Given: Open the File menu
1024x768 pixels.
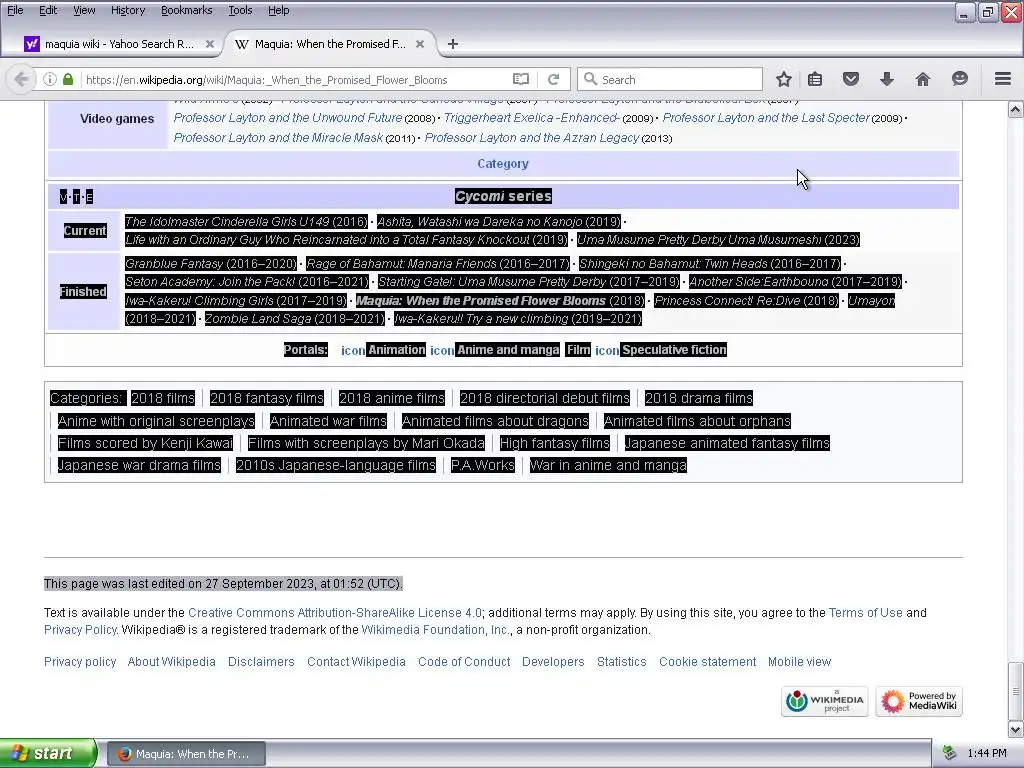Looking at the screenshot, I should click(15, 10).
